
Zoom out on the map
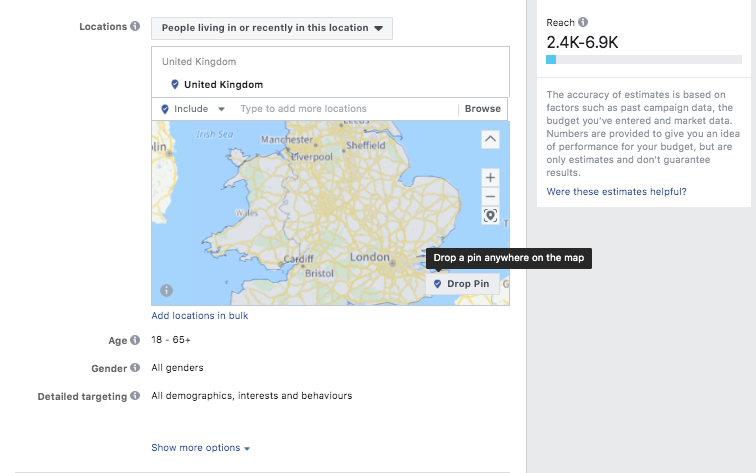(x=490, y=196)
